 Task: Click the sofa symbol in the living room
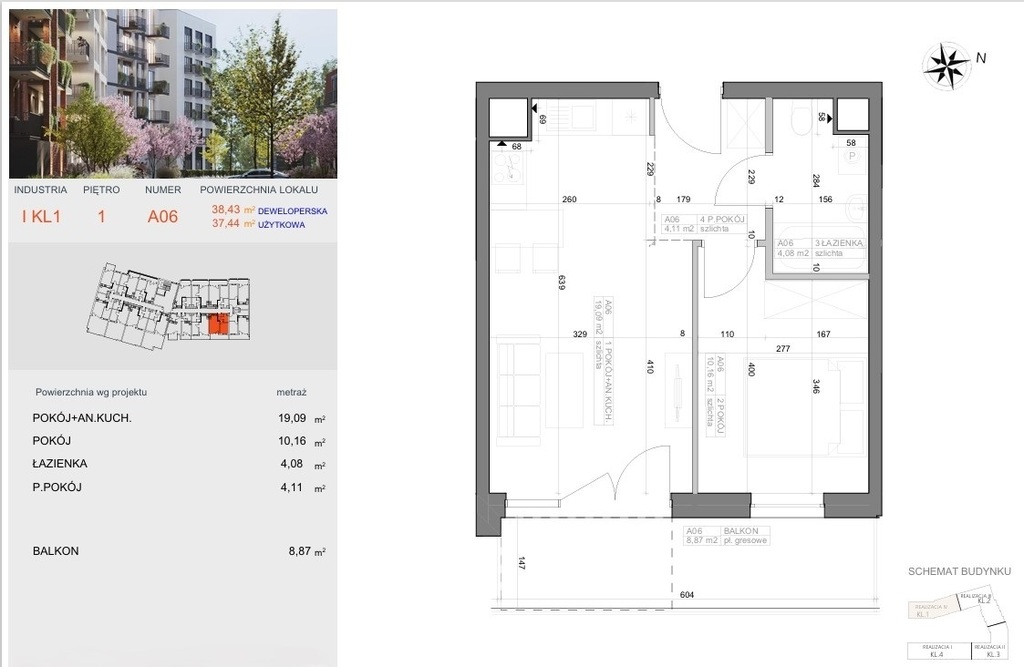(x=514, y=390)
